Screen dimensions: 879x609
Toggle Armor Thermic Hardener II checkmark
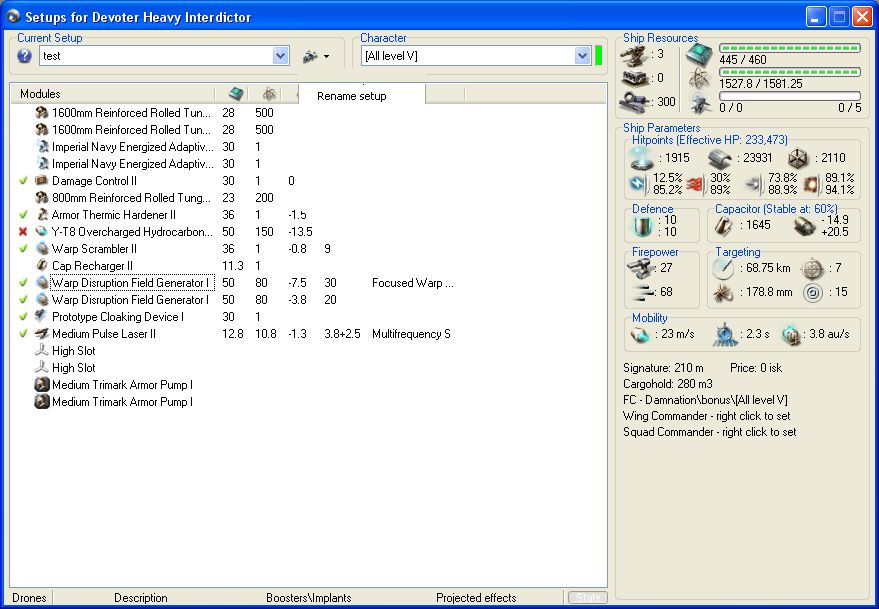(x=23, y=215)
